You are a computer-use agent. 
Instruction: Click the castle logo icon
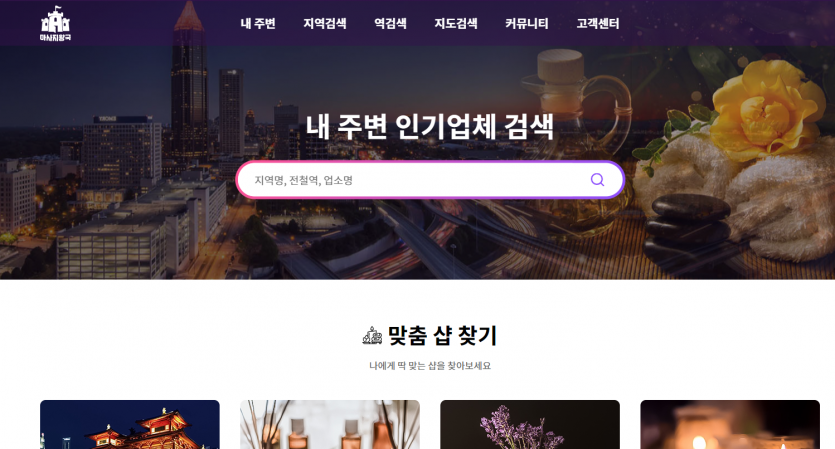point(55,19)
